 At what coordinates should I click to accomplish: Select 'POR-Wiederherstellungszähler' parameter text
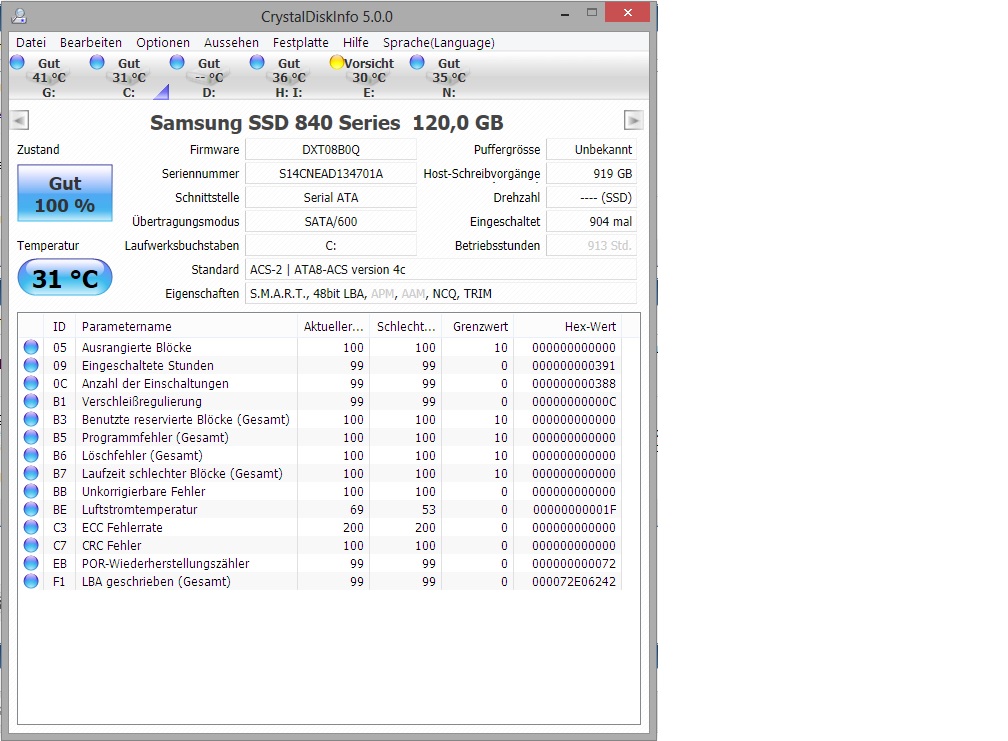click(165, 563)
